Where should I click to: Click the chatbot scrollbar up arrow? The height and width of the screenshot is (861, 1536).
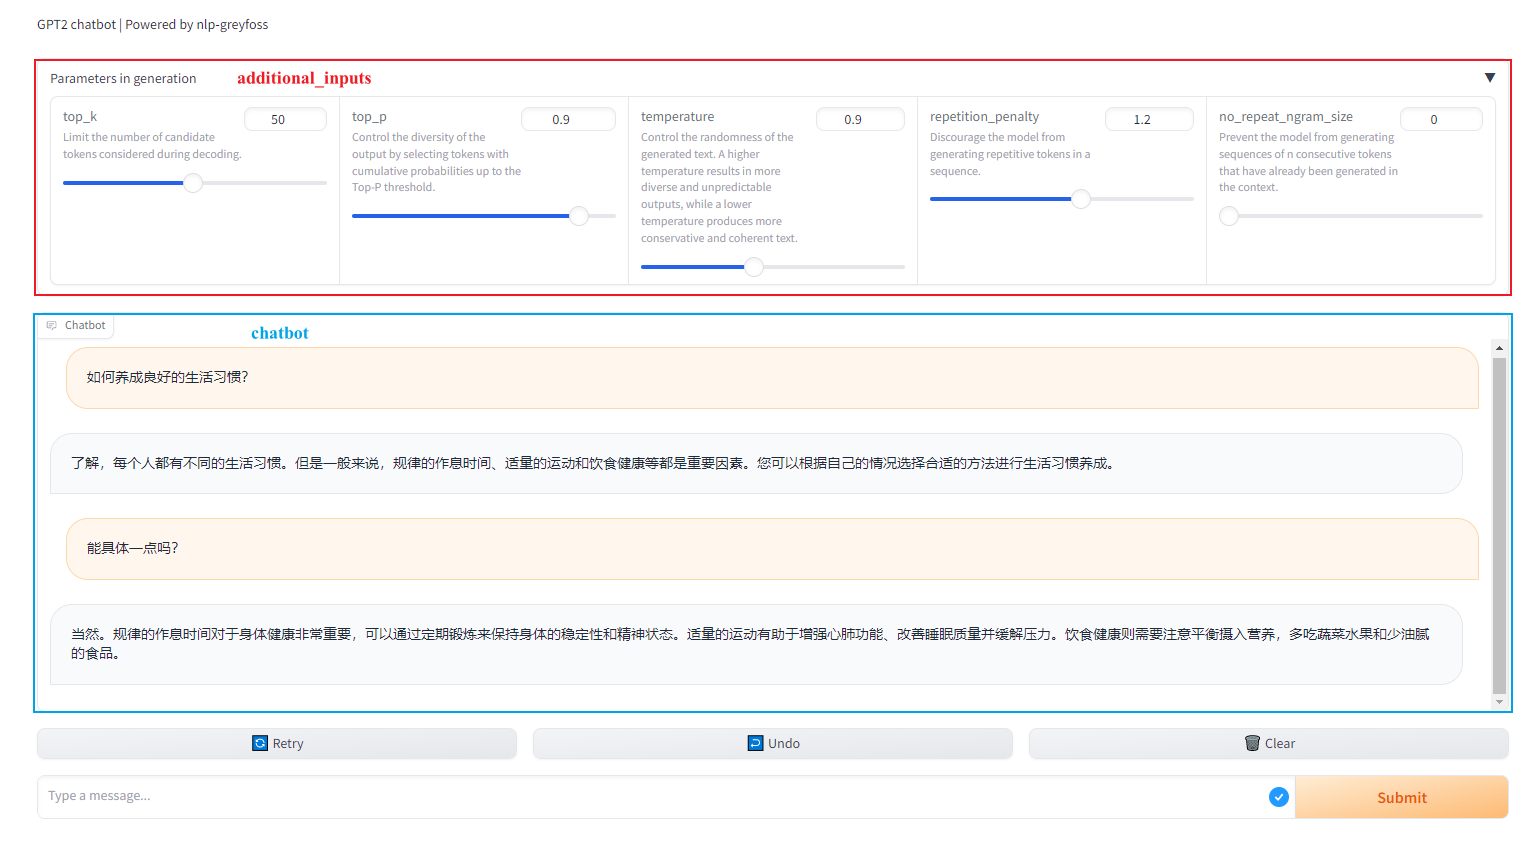(1499, 348)
